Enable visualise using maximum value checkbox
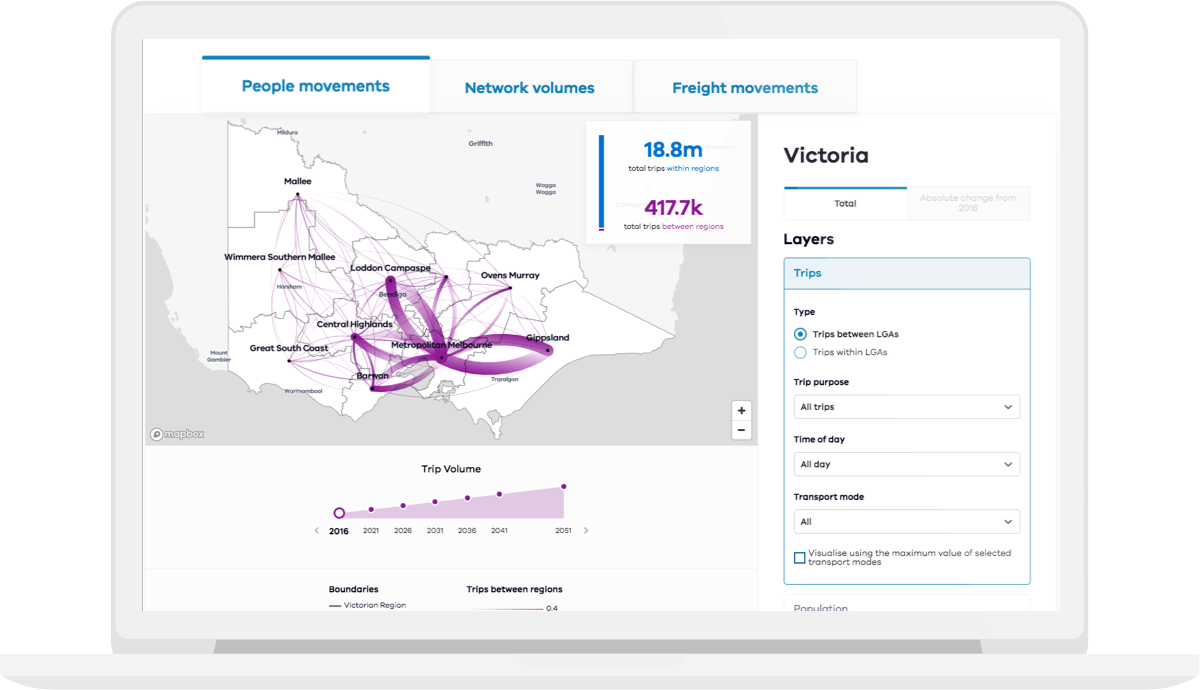The width and height of the screenshot is (1200, 690). click(800, 558)
